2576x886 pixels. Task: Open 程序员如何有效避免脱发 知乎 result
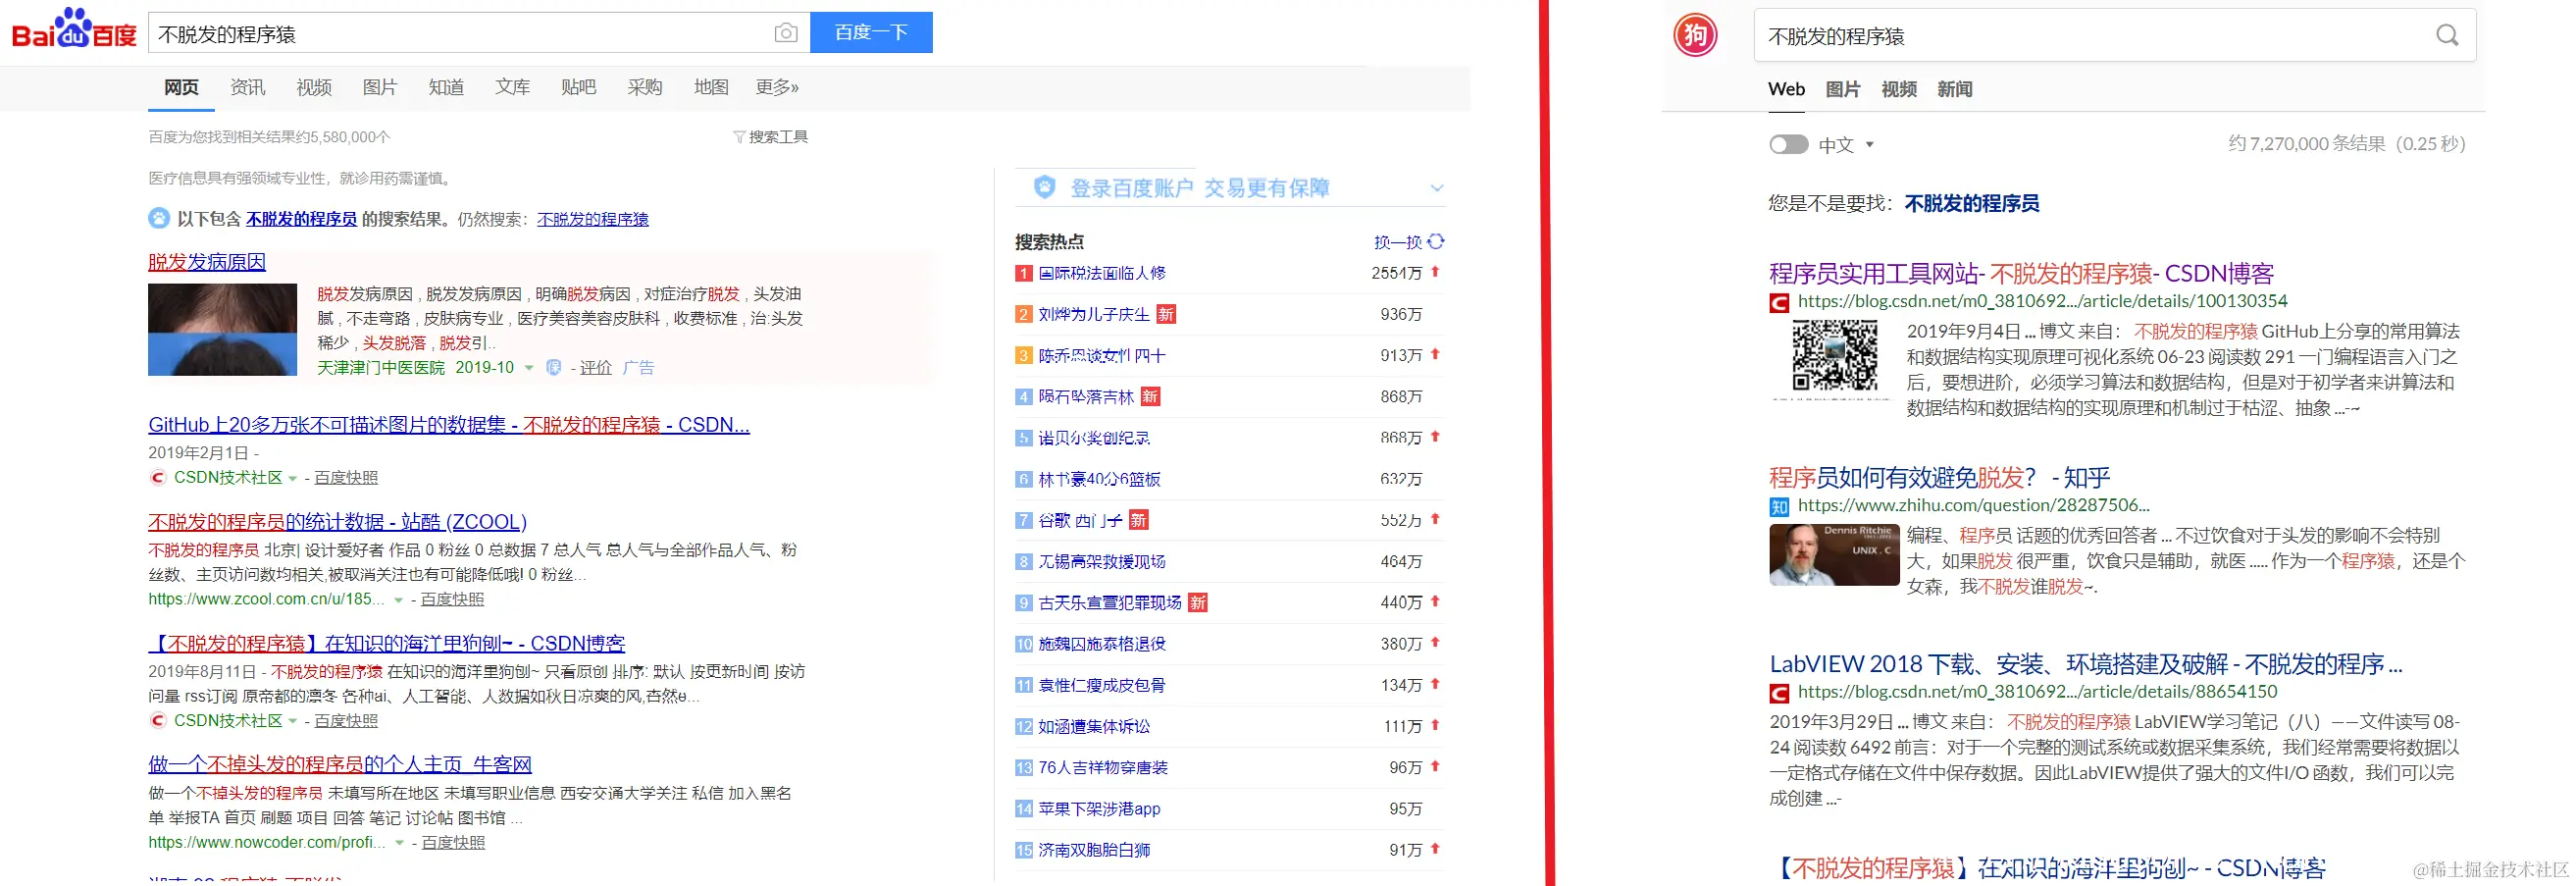(x=1939, y=477)
